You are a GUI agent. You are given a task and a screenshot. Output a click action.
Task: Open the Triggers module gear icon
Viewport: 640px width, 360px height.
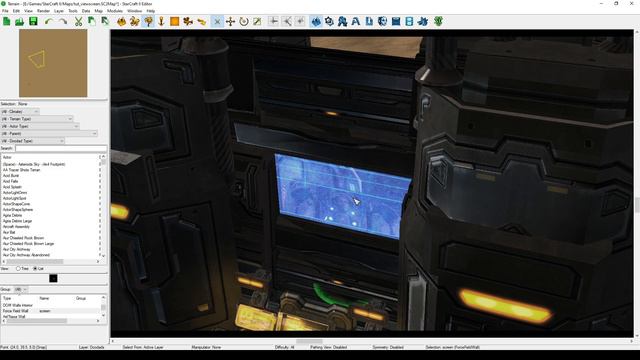pos(329,22)
